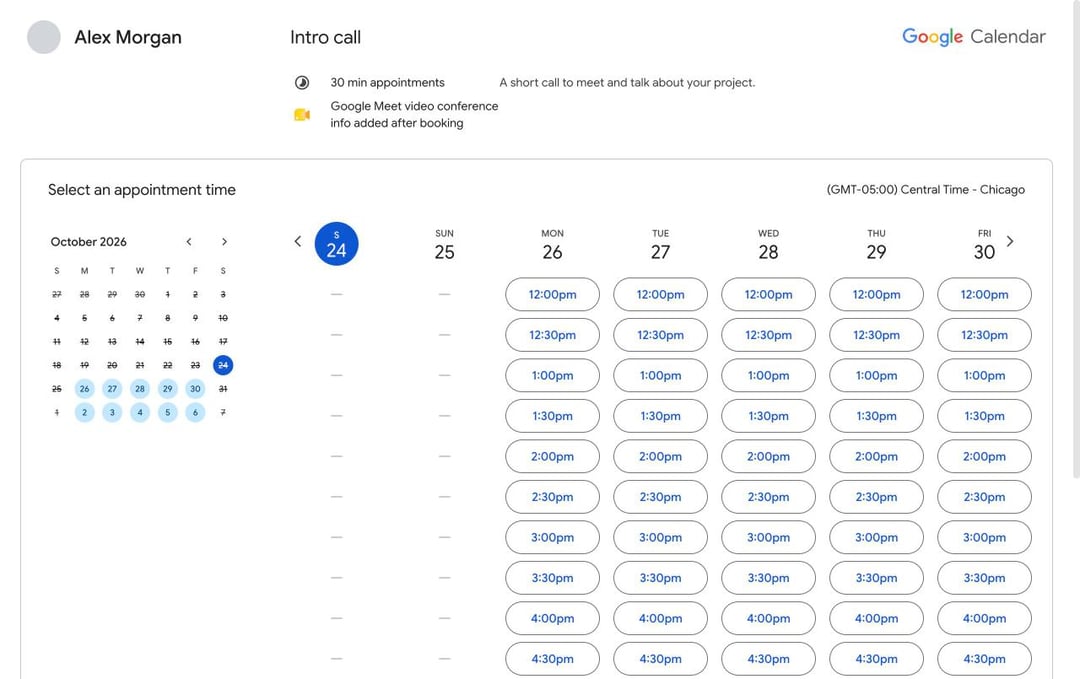Image resolution: width=1080 pixels, height=679 pixels.
Task: Pick October 30 in mini calendar
Action: point(195,389)
